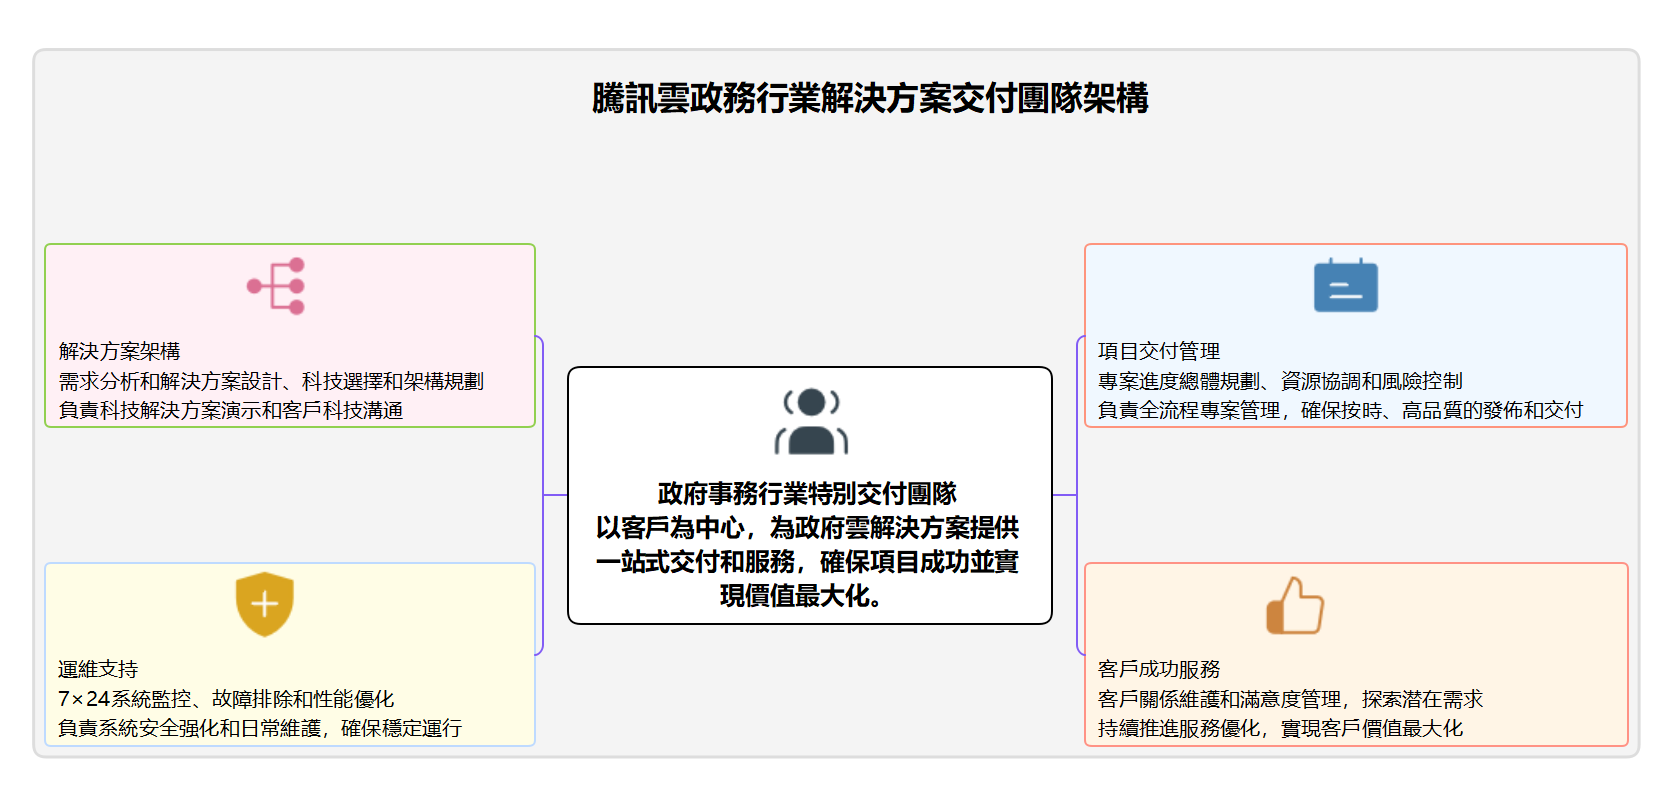Screen dimensions: 1672x807
Task: Click the 項目交付管理 heading
Action: (1159, 351)
